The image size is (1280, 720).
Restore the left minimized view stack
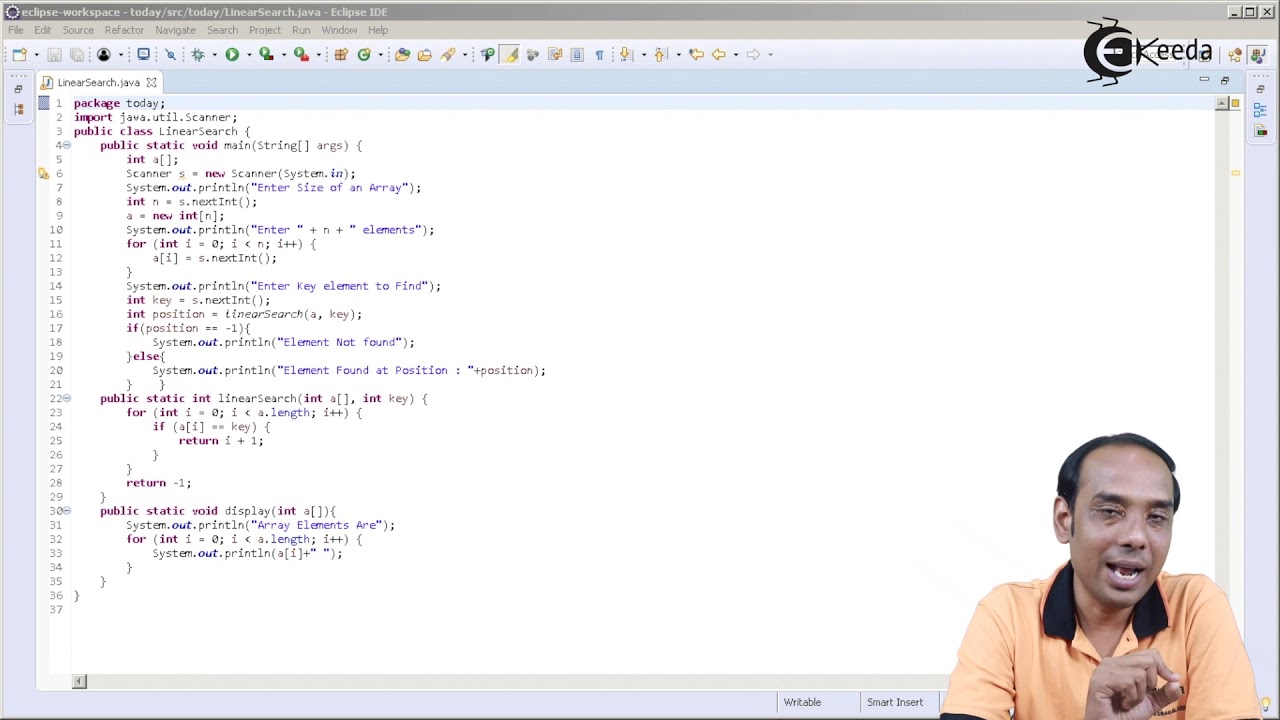(18, 89)
